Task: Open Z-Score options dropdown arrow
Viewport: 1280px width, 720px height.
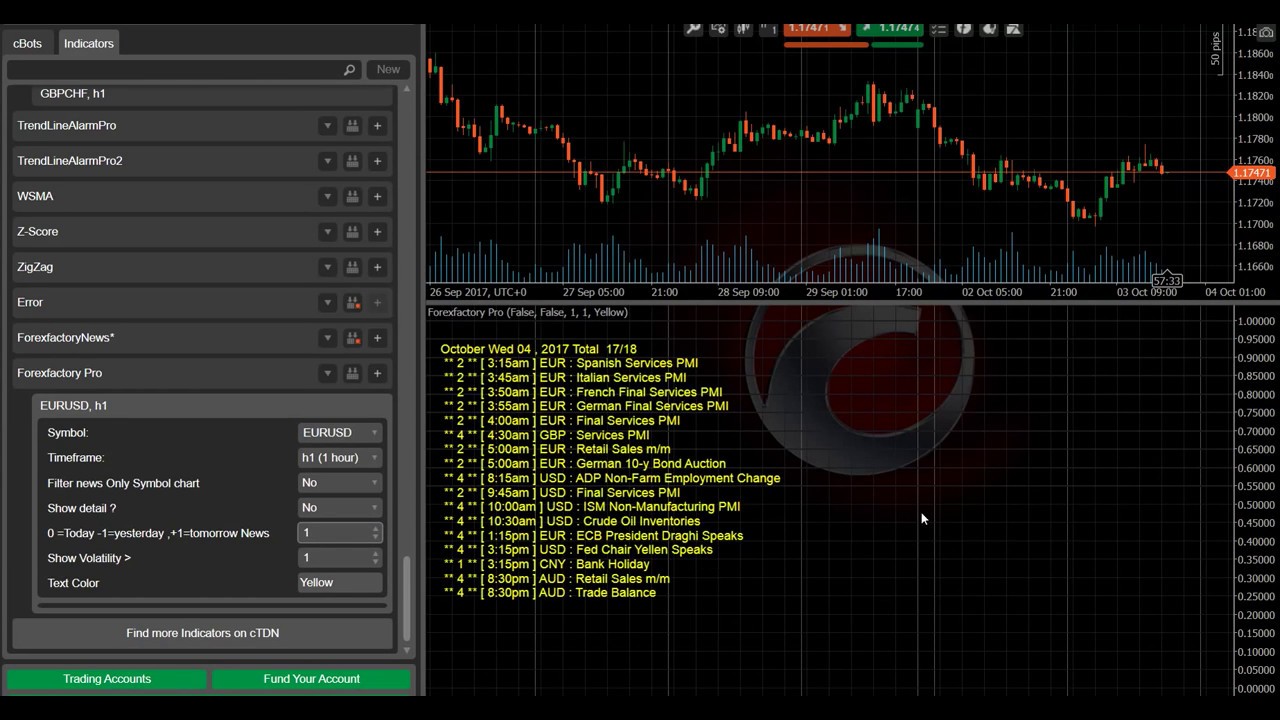Action: point(327,232)
